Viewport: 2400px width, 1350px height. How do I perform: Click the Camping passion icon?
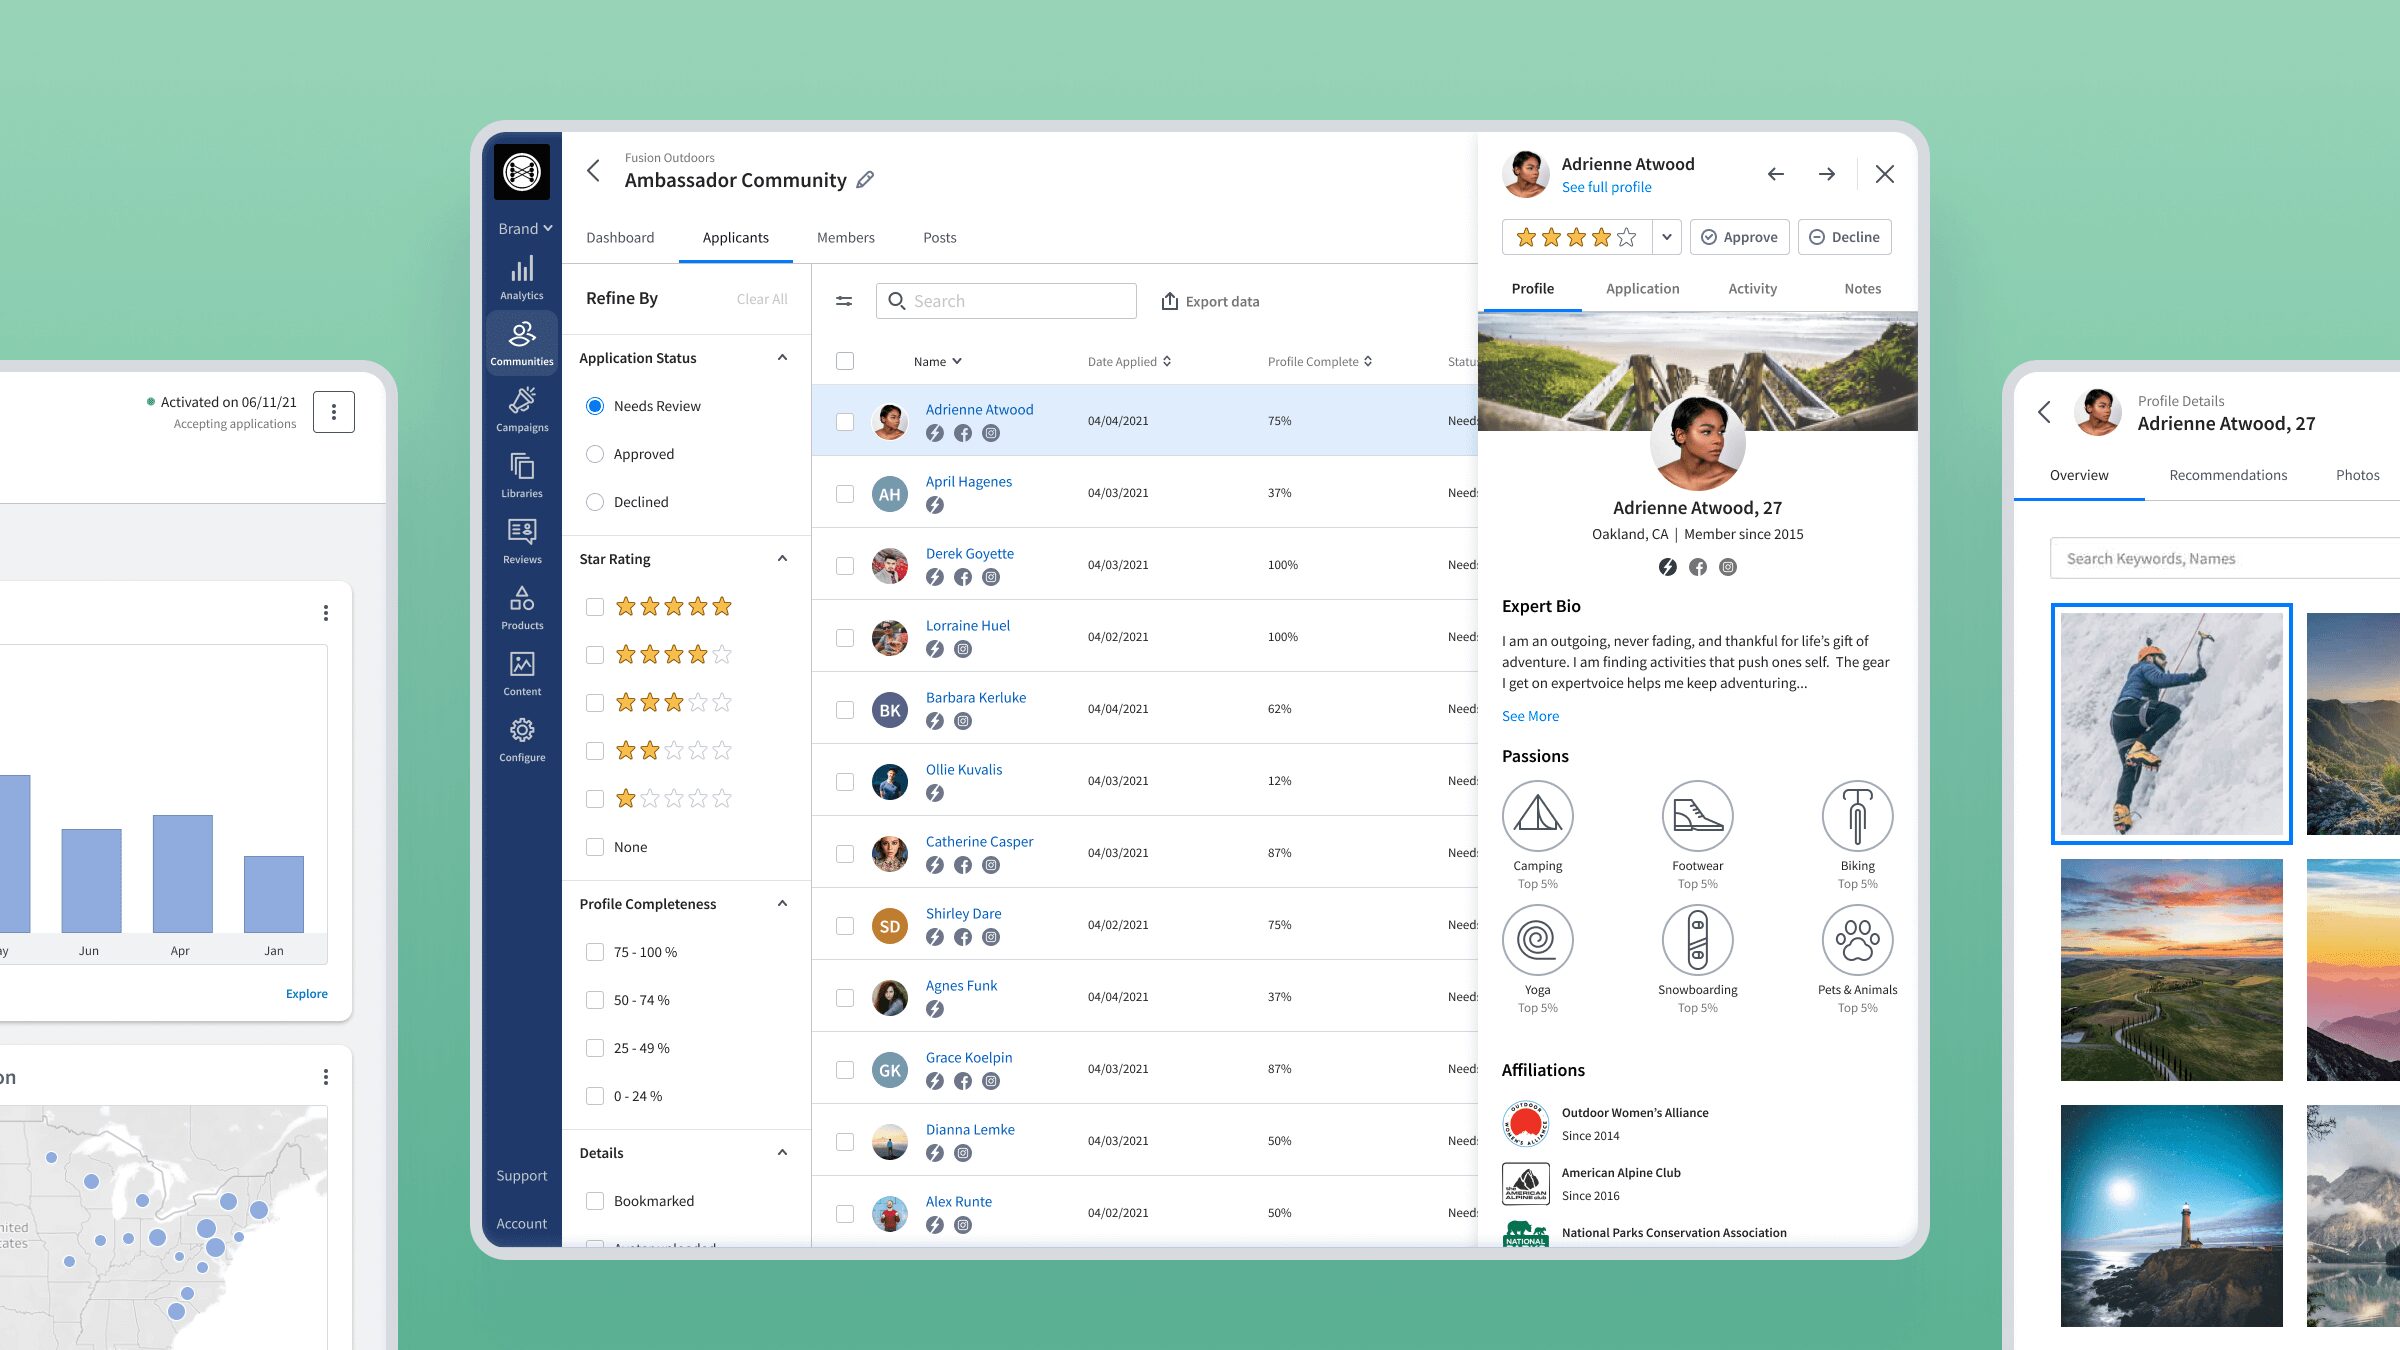coord(1538,816)
